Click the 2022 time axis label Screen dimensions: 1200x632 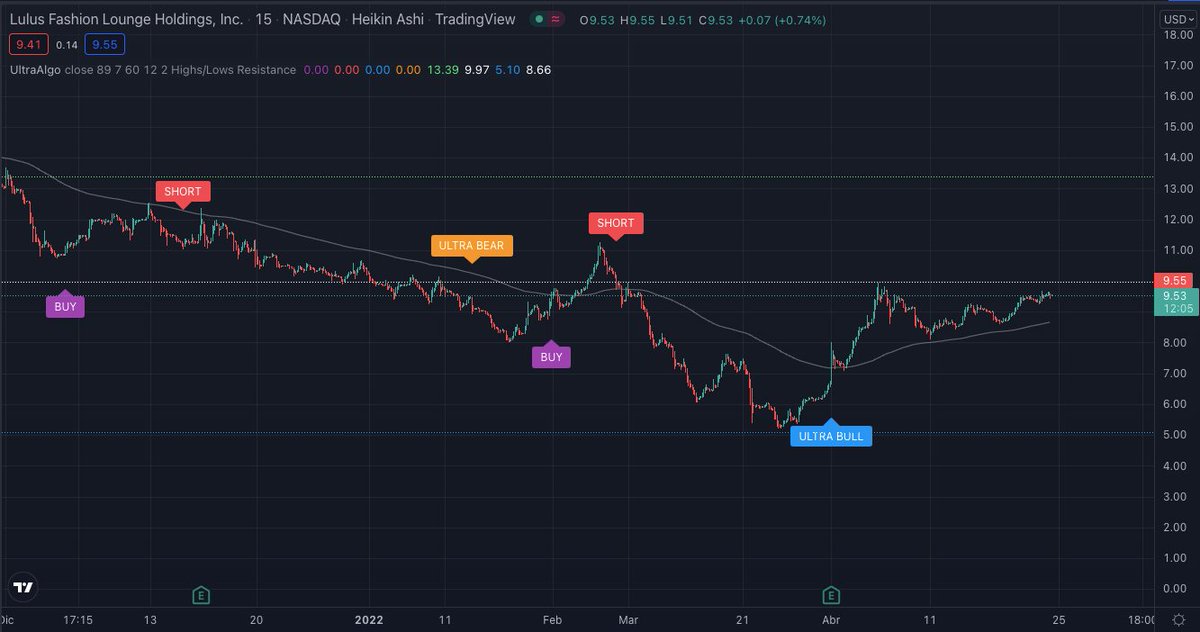(371, 620)
